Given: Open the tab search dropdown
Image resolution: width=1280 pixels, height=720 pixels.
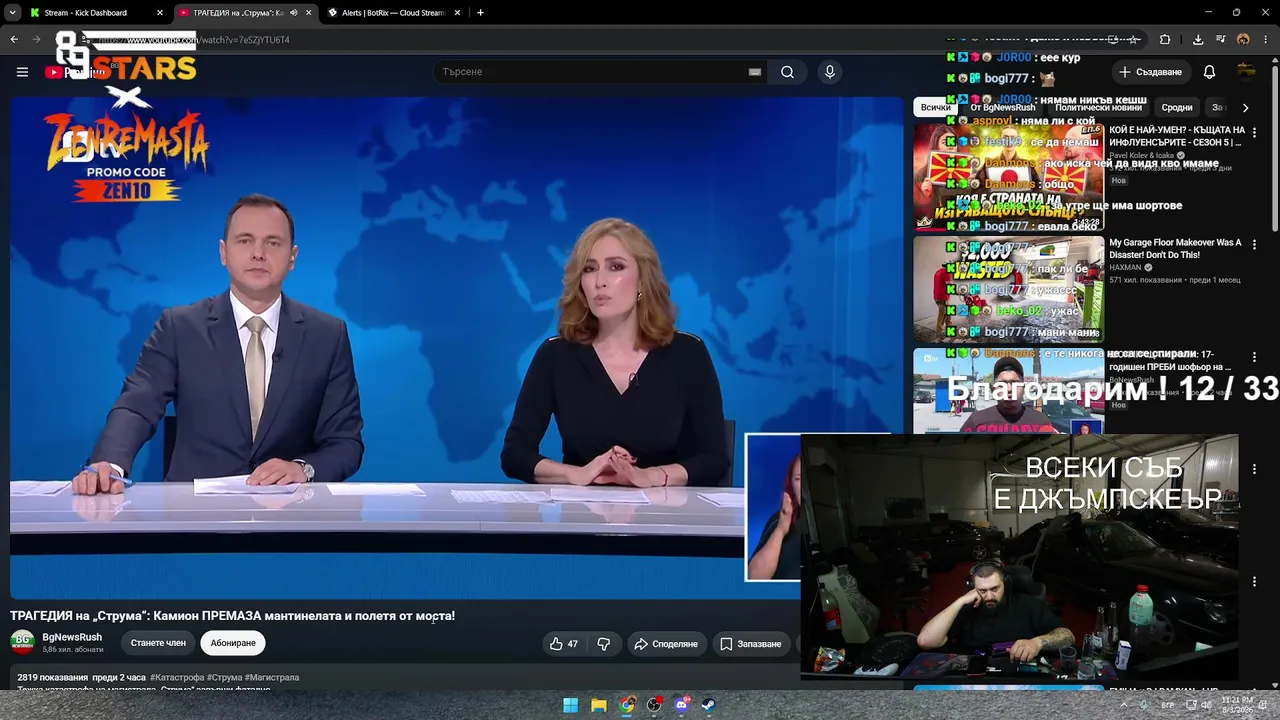Looking at the screenshot, I should coord(12,13).
